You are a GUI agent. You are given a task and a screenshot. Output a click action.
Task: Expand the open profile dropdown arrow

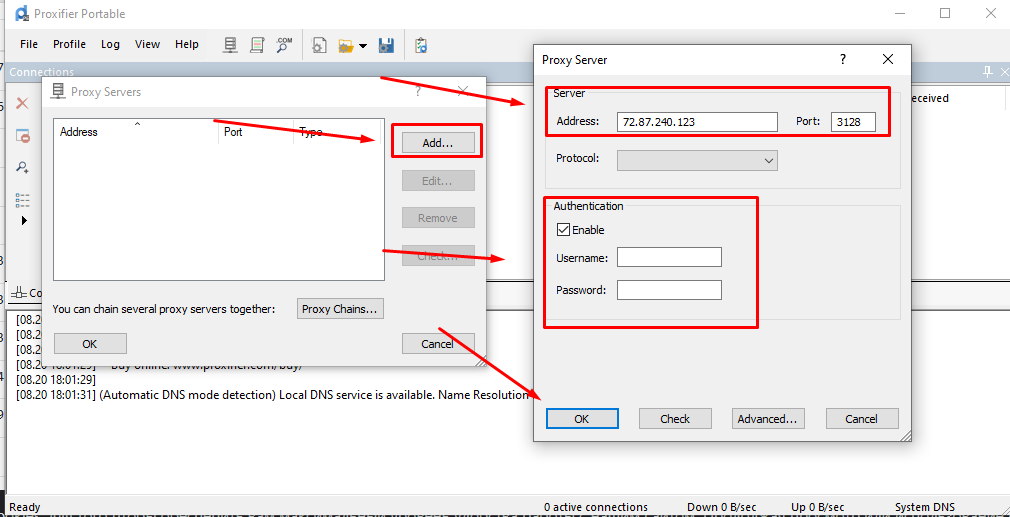363,46
